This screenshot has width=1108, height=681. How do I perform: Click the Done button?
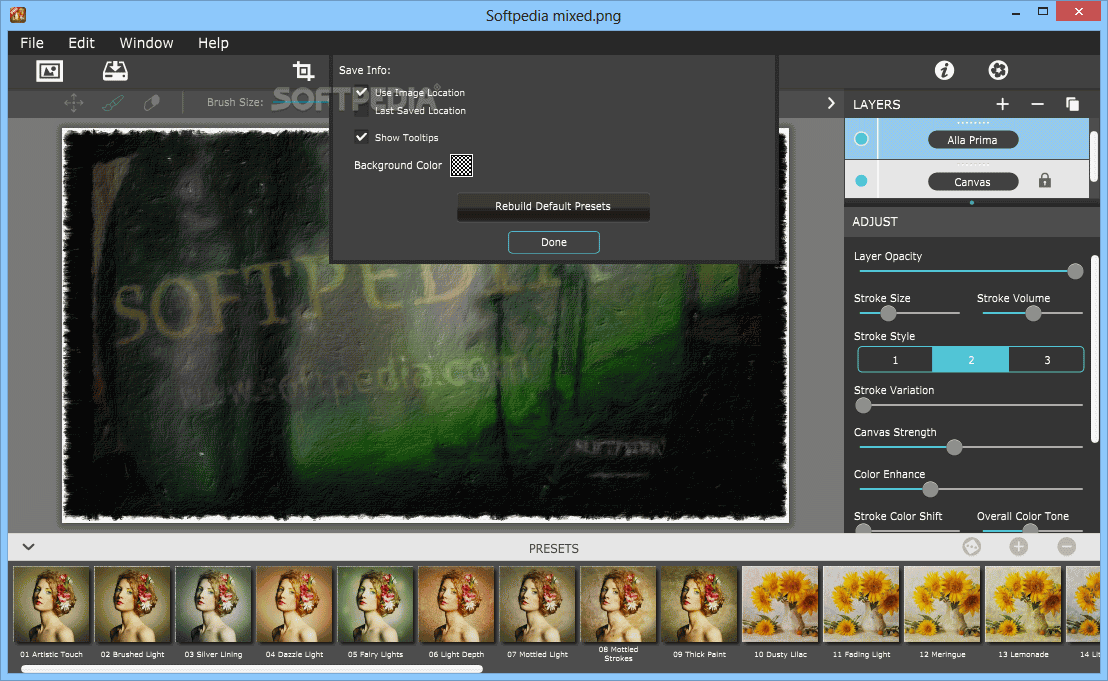(554, 242)
